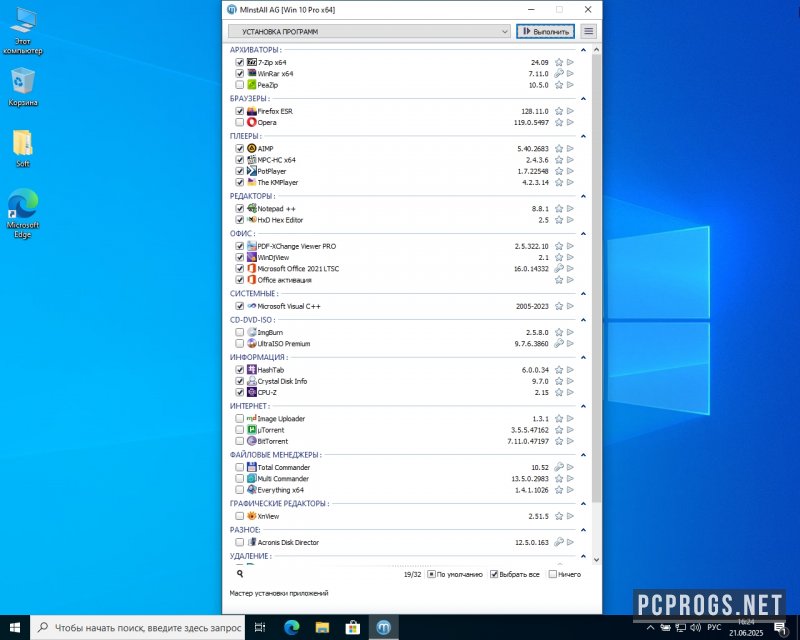Check the PeaZip checkbox
The image size is (800, 640).
(x=239, y=85)
